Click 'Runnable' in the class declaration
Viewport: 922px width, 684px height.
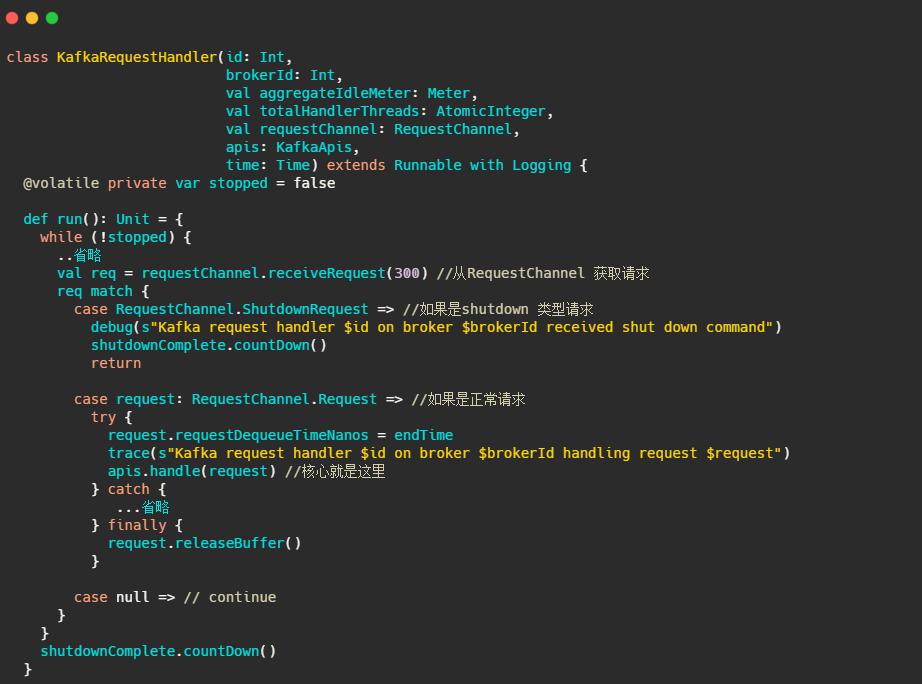pos(427,165)
